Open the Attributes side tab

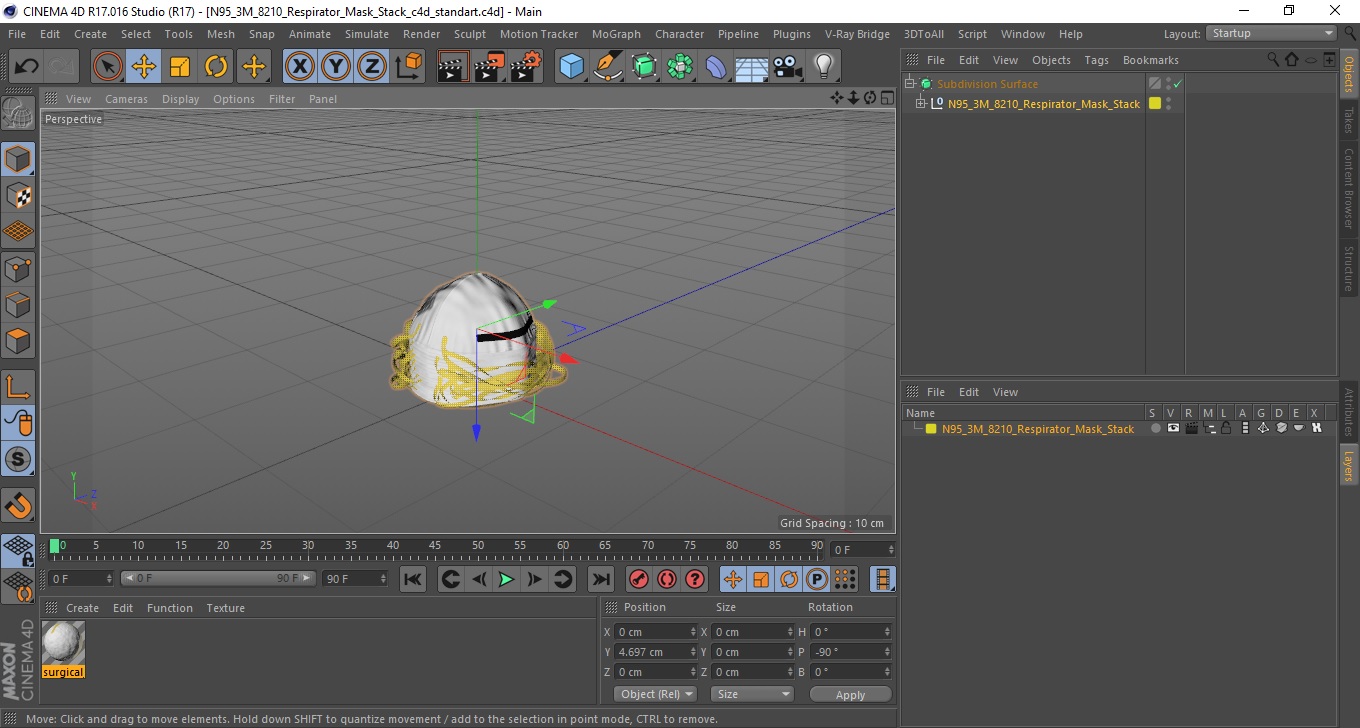pyautogui.click(x=1348, y=412)
